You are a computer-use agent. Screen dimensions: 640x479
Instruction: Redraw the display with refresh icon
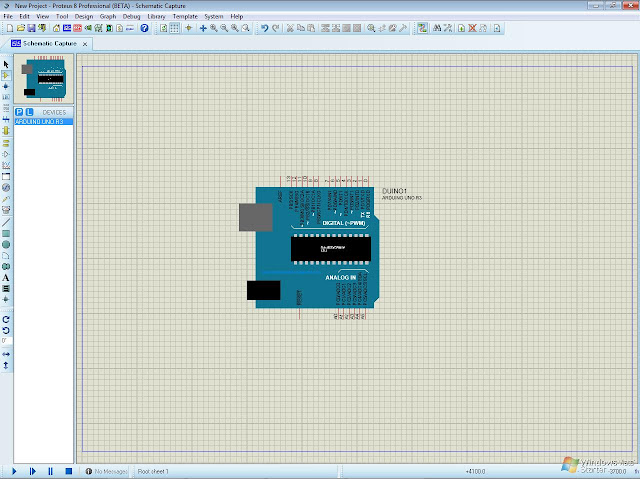point(164,28)
